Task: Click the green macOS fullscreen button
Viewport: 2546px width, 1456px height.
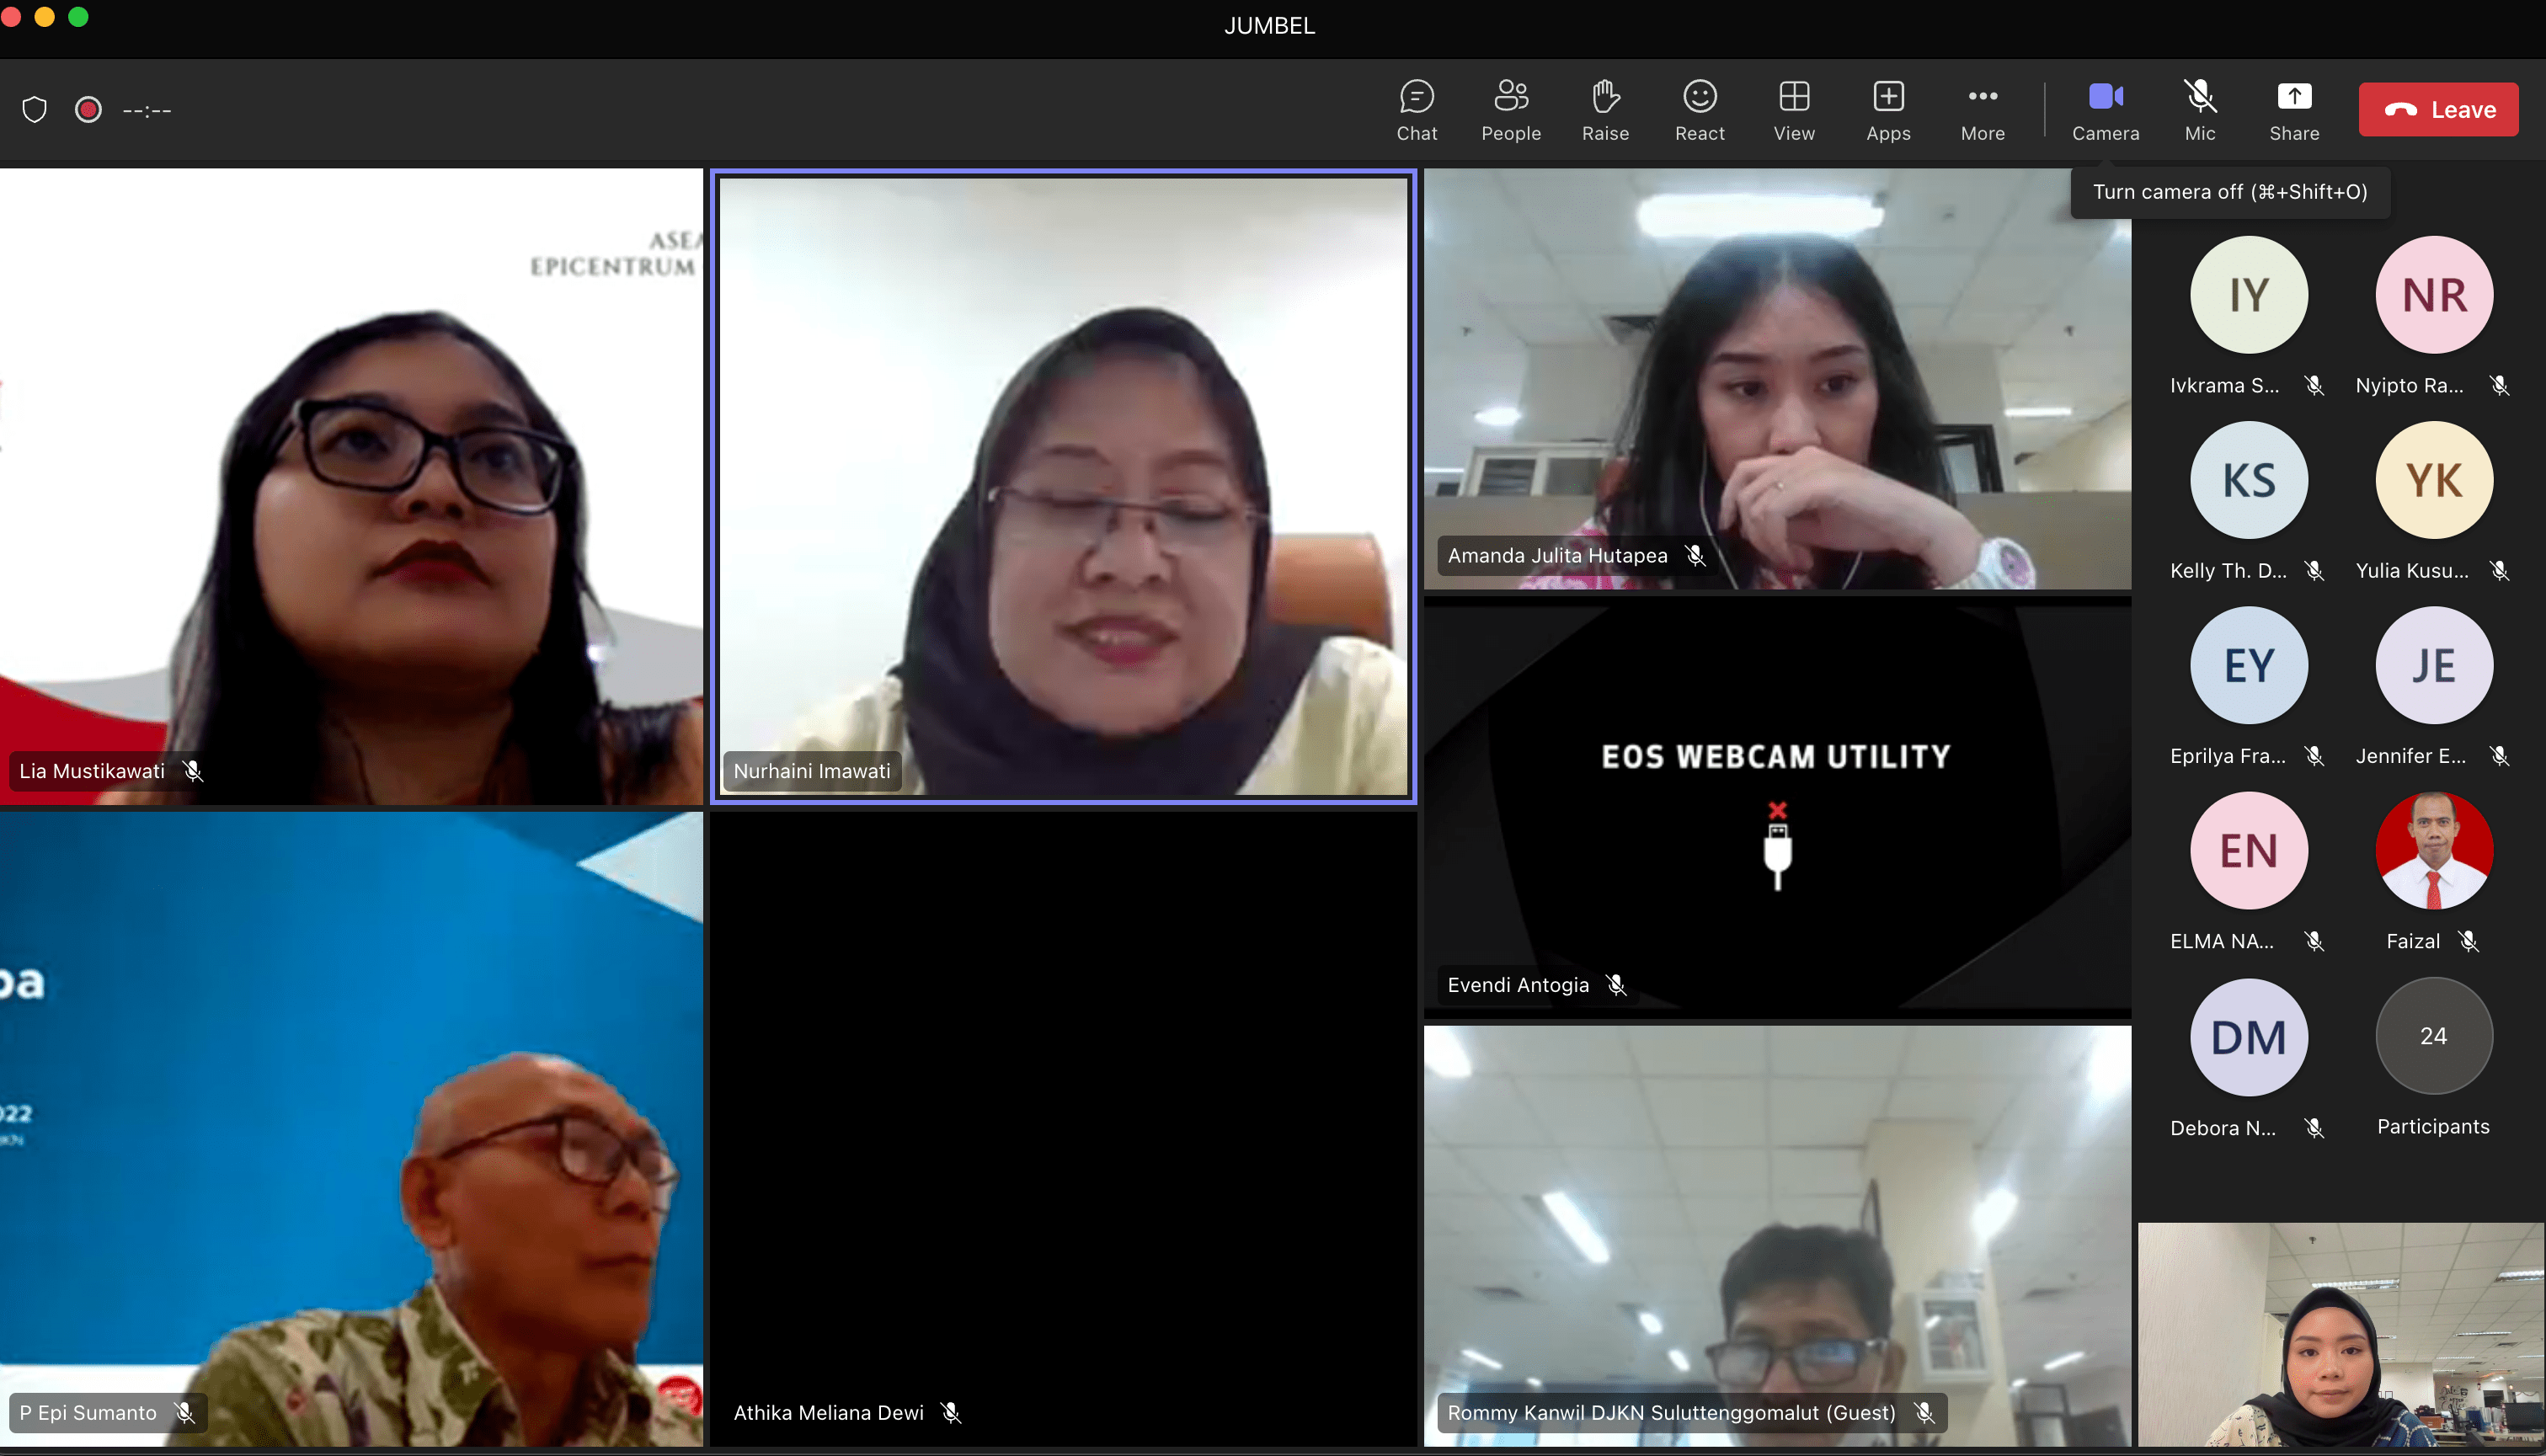Action: (x=78, y=17)
